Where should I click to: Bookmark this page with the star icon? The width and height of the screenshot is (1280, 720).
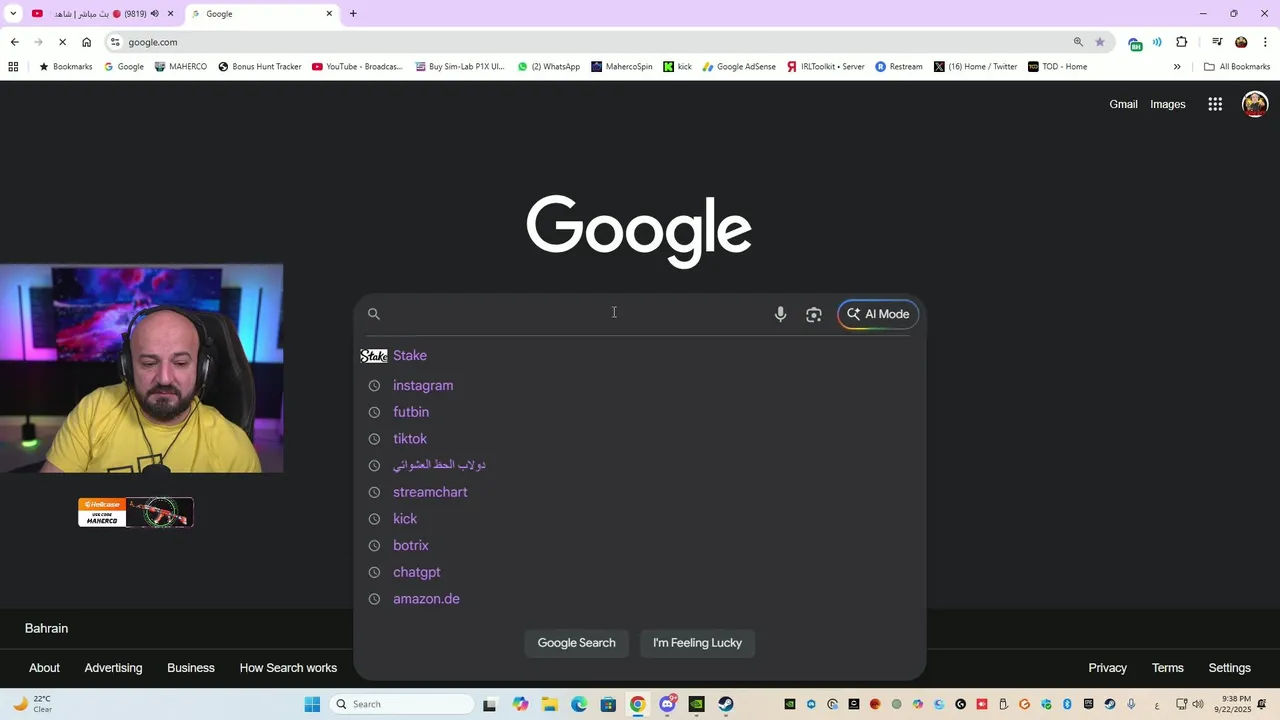[1100, 42]
